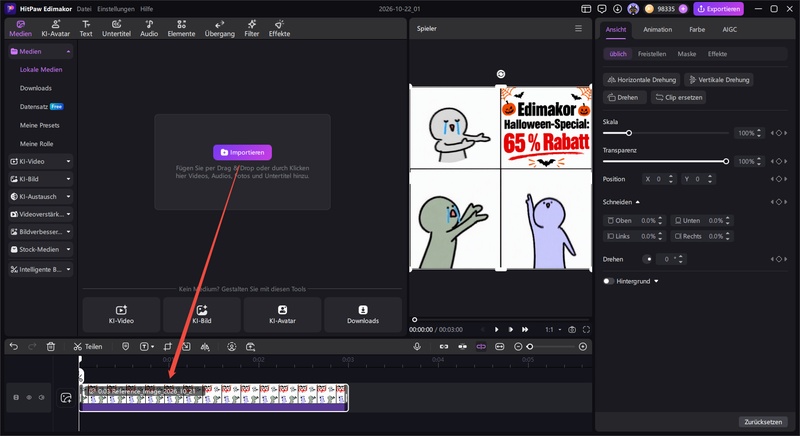Open the Audio section
Viewport: 800px width, 436px height.
click(149, 29)
